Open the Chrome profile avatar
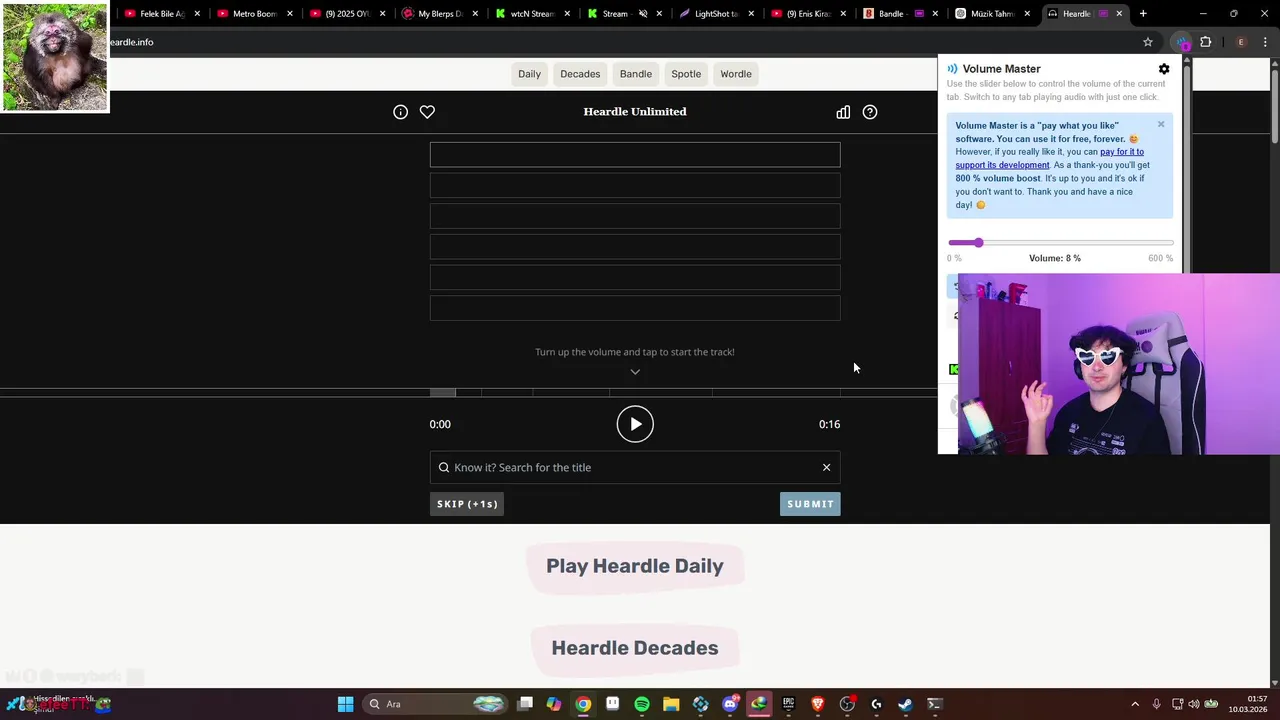 (1241, 42)
